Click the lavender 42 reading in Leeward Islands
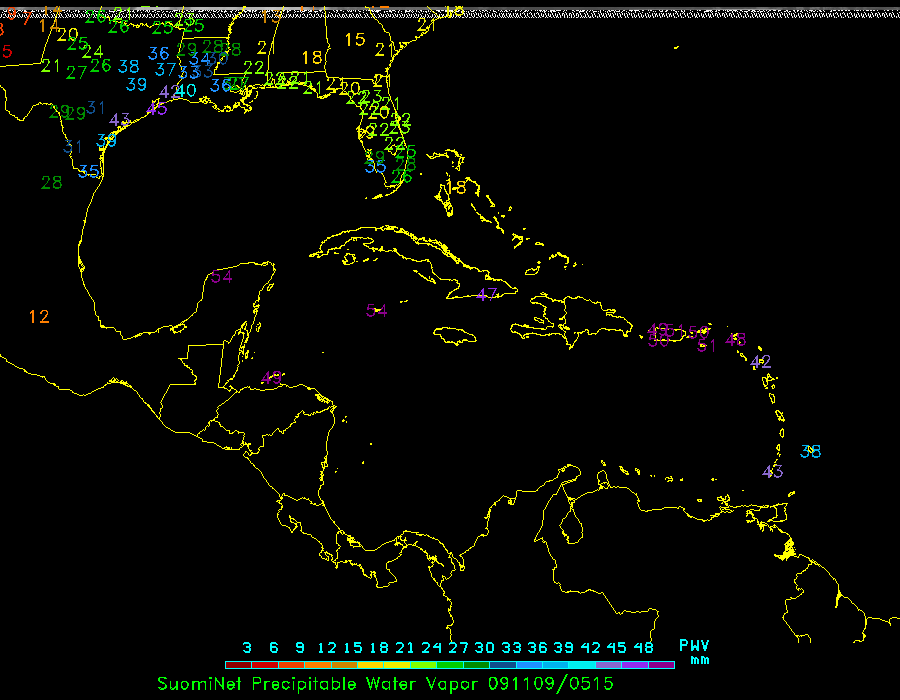Image resolution: width=900 pixels, height=700 pixels. coord(761,362)
